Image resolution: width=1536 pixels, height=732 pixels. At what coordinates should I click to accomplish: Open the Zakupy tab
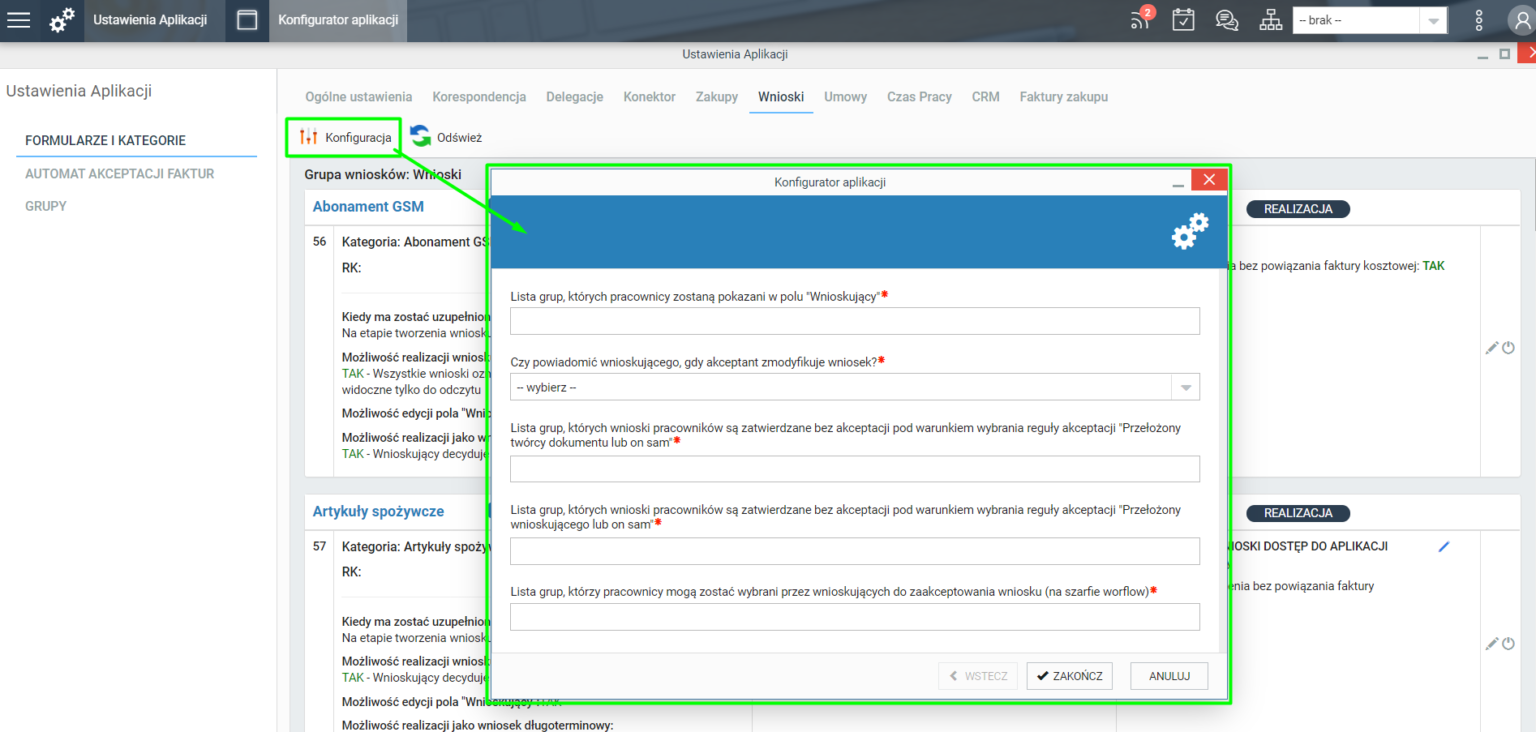(717, 97)
